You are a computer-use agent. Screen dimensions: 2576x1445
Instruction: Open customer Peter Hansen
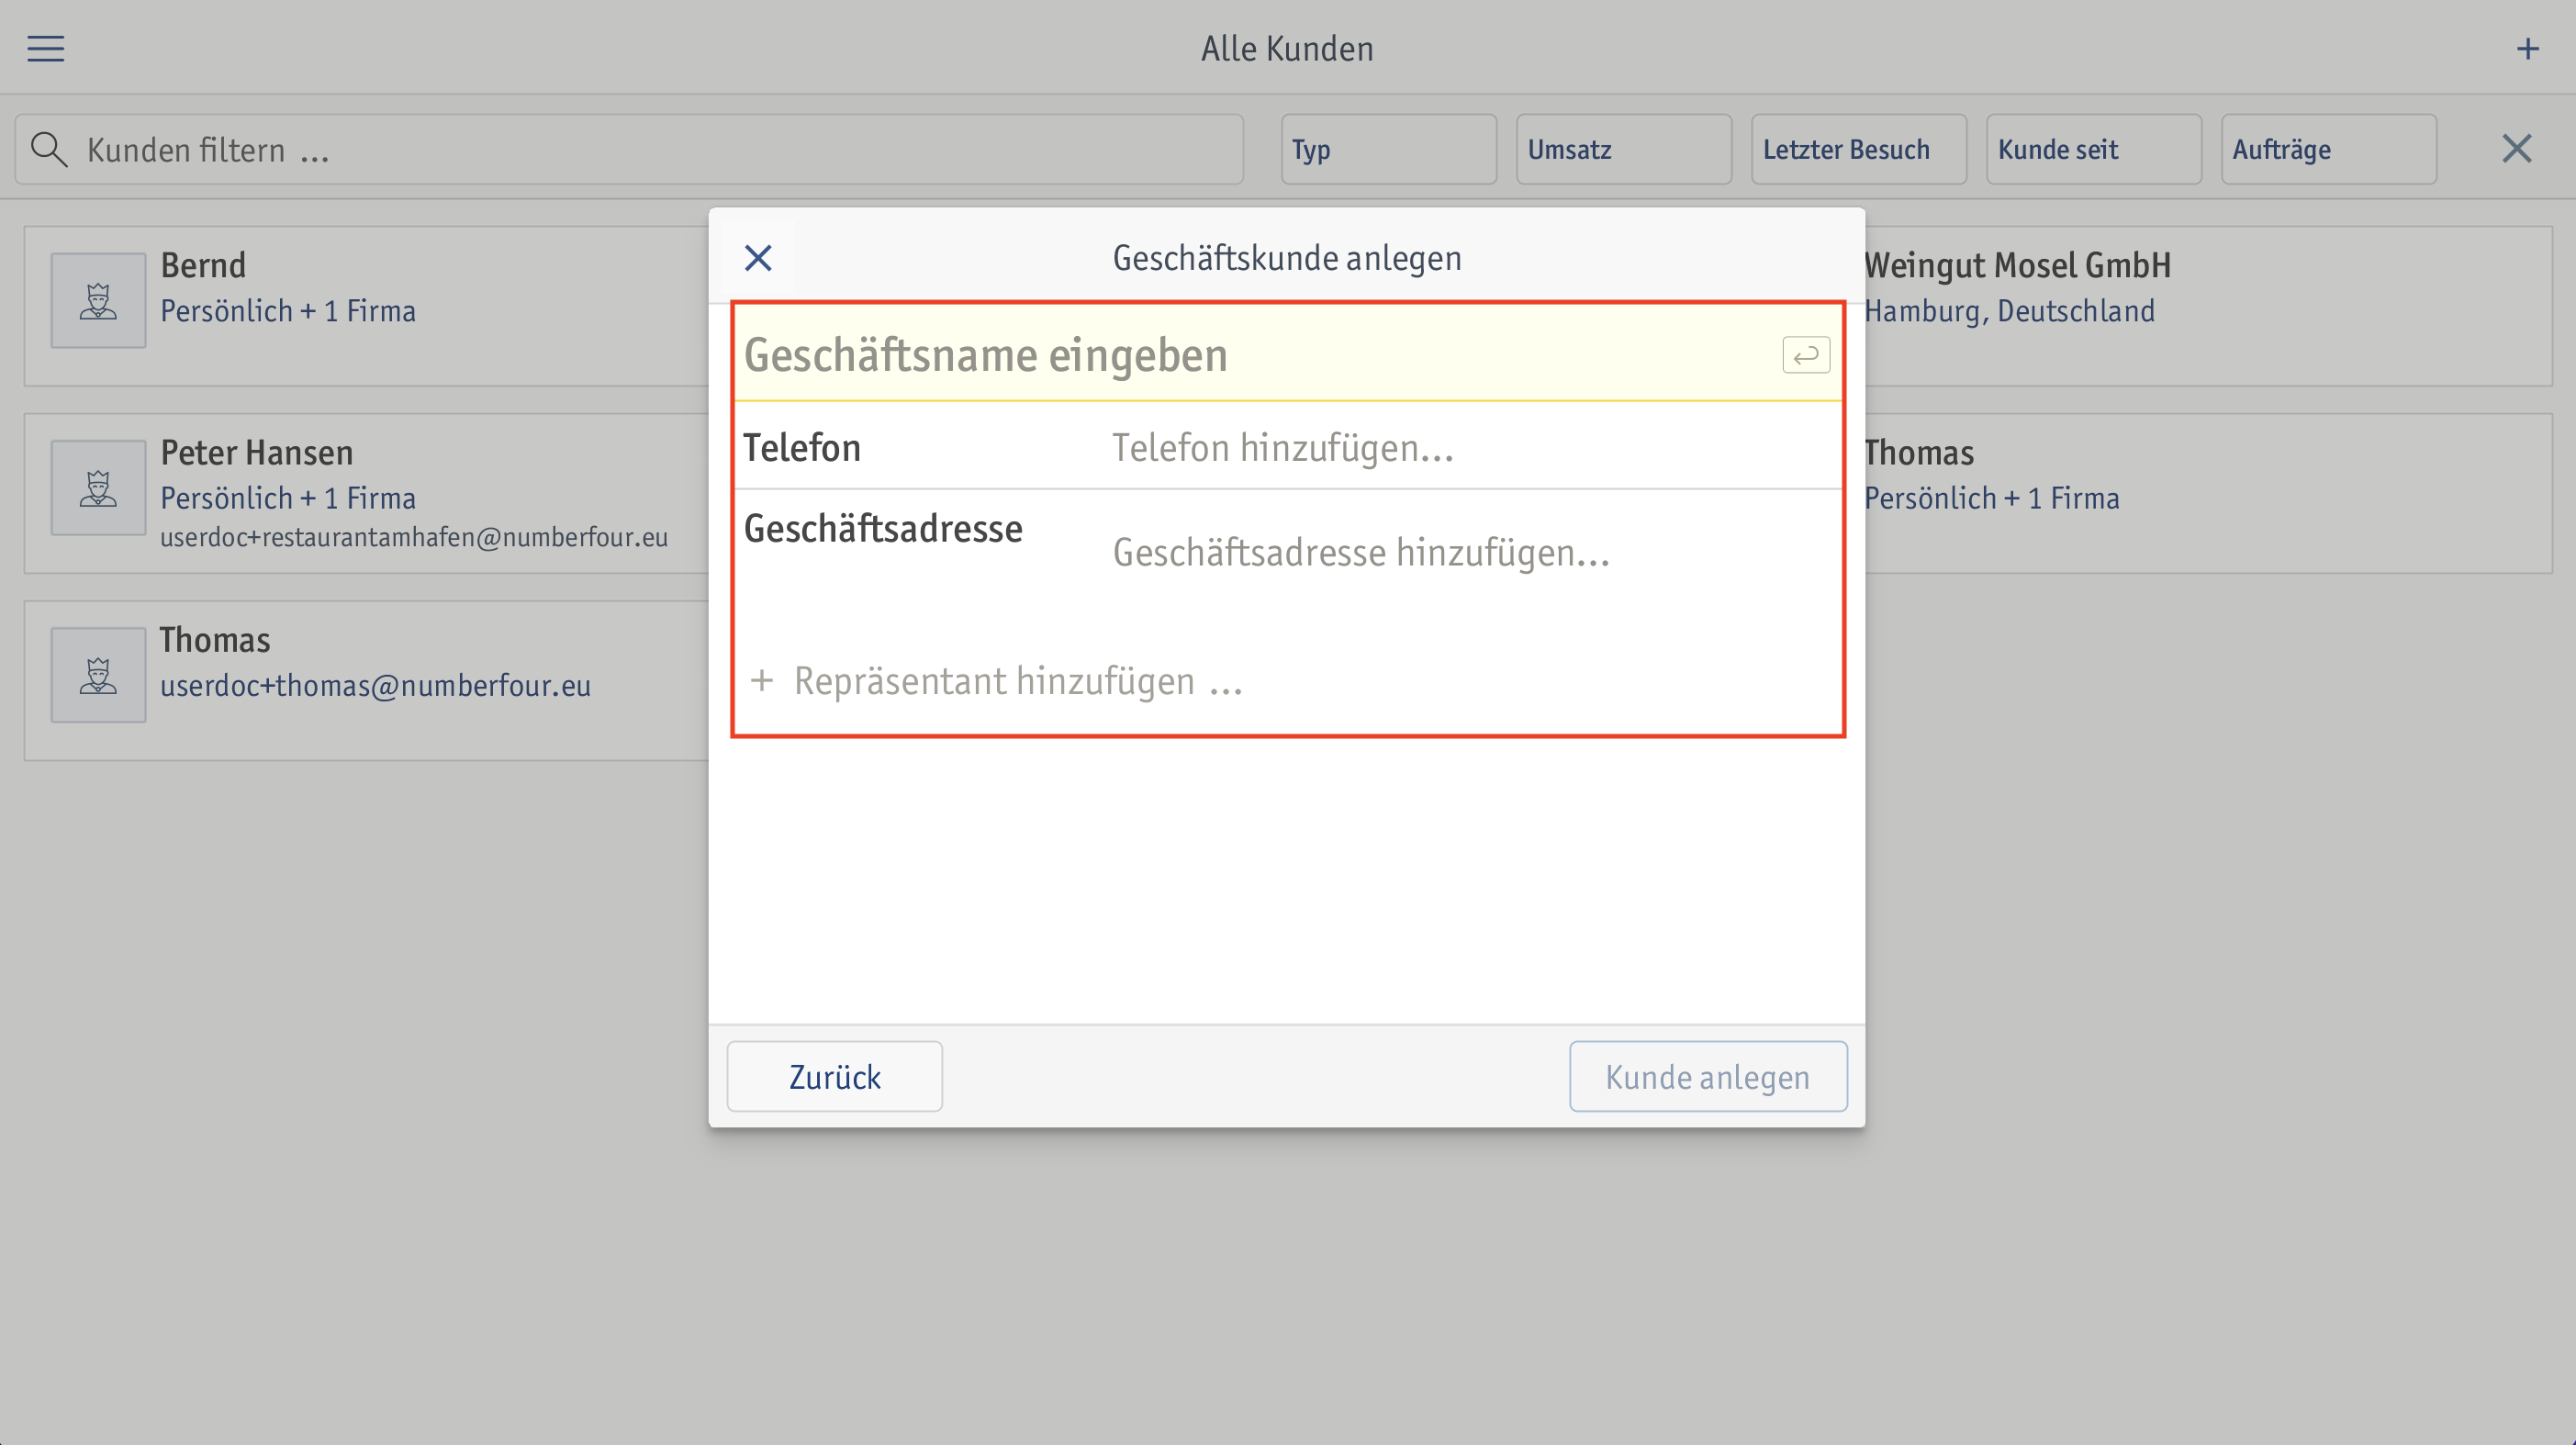click(x=366, y=493)
